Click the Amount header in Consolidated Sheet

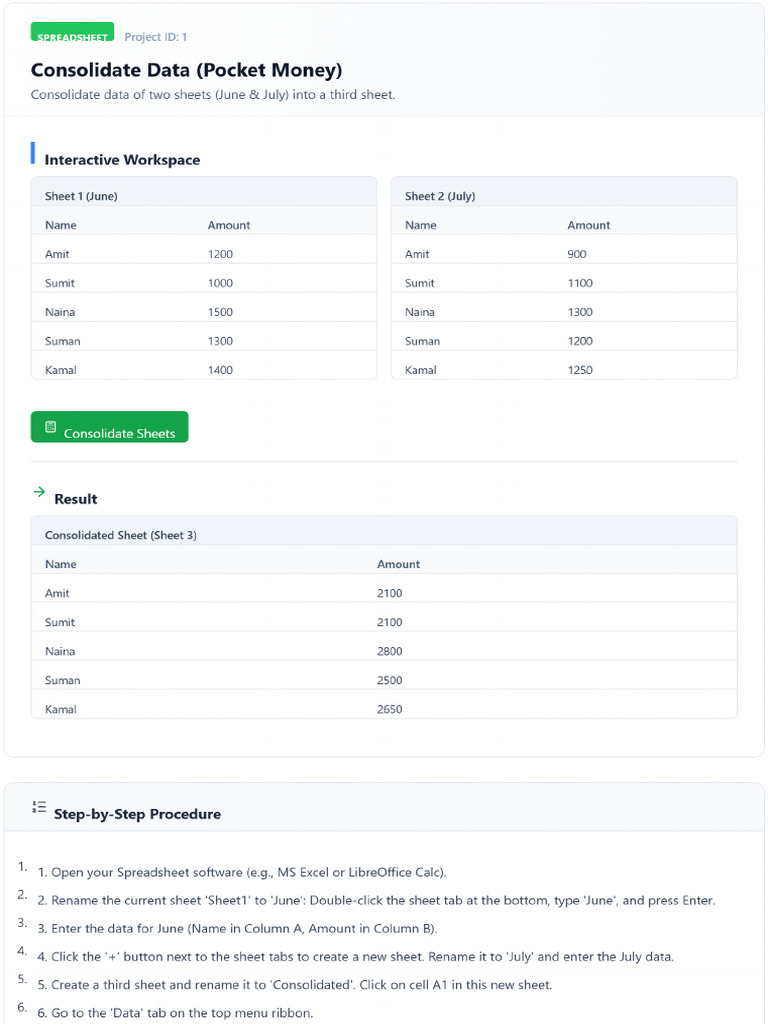tap(398, 564)
